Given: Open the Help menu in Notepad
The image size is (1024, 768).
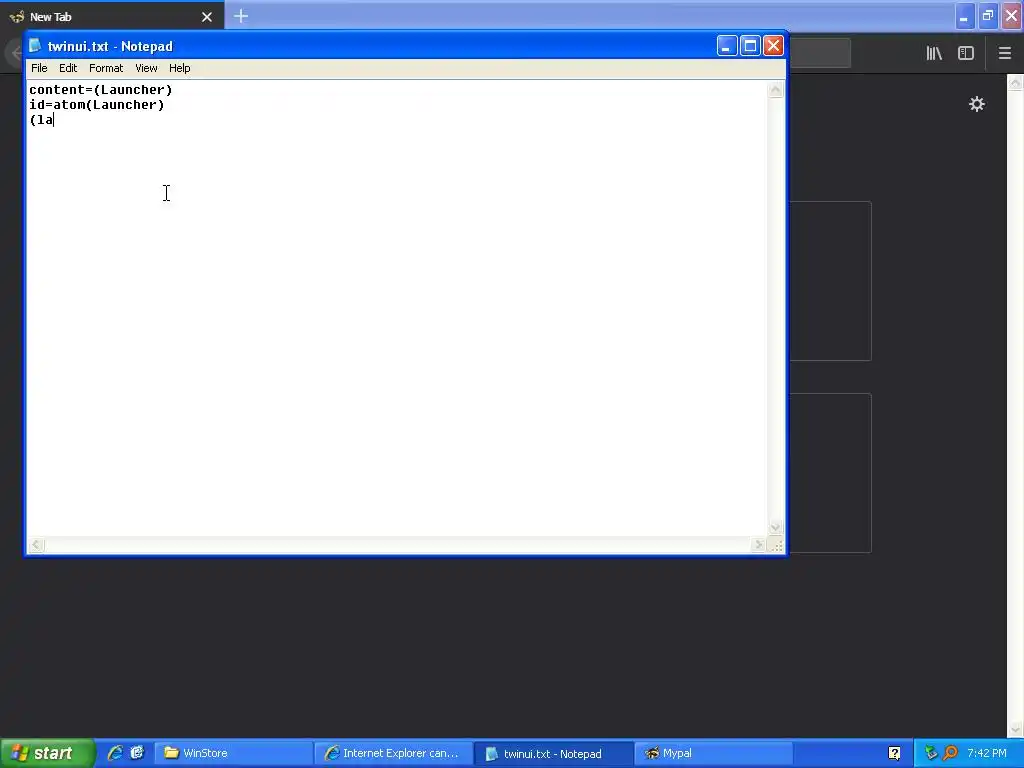Looking at the screenshot, I should (180, 68).
